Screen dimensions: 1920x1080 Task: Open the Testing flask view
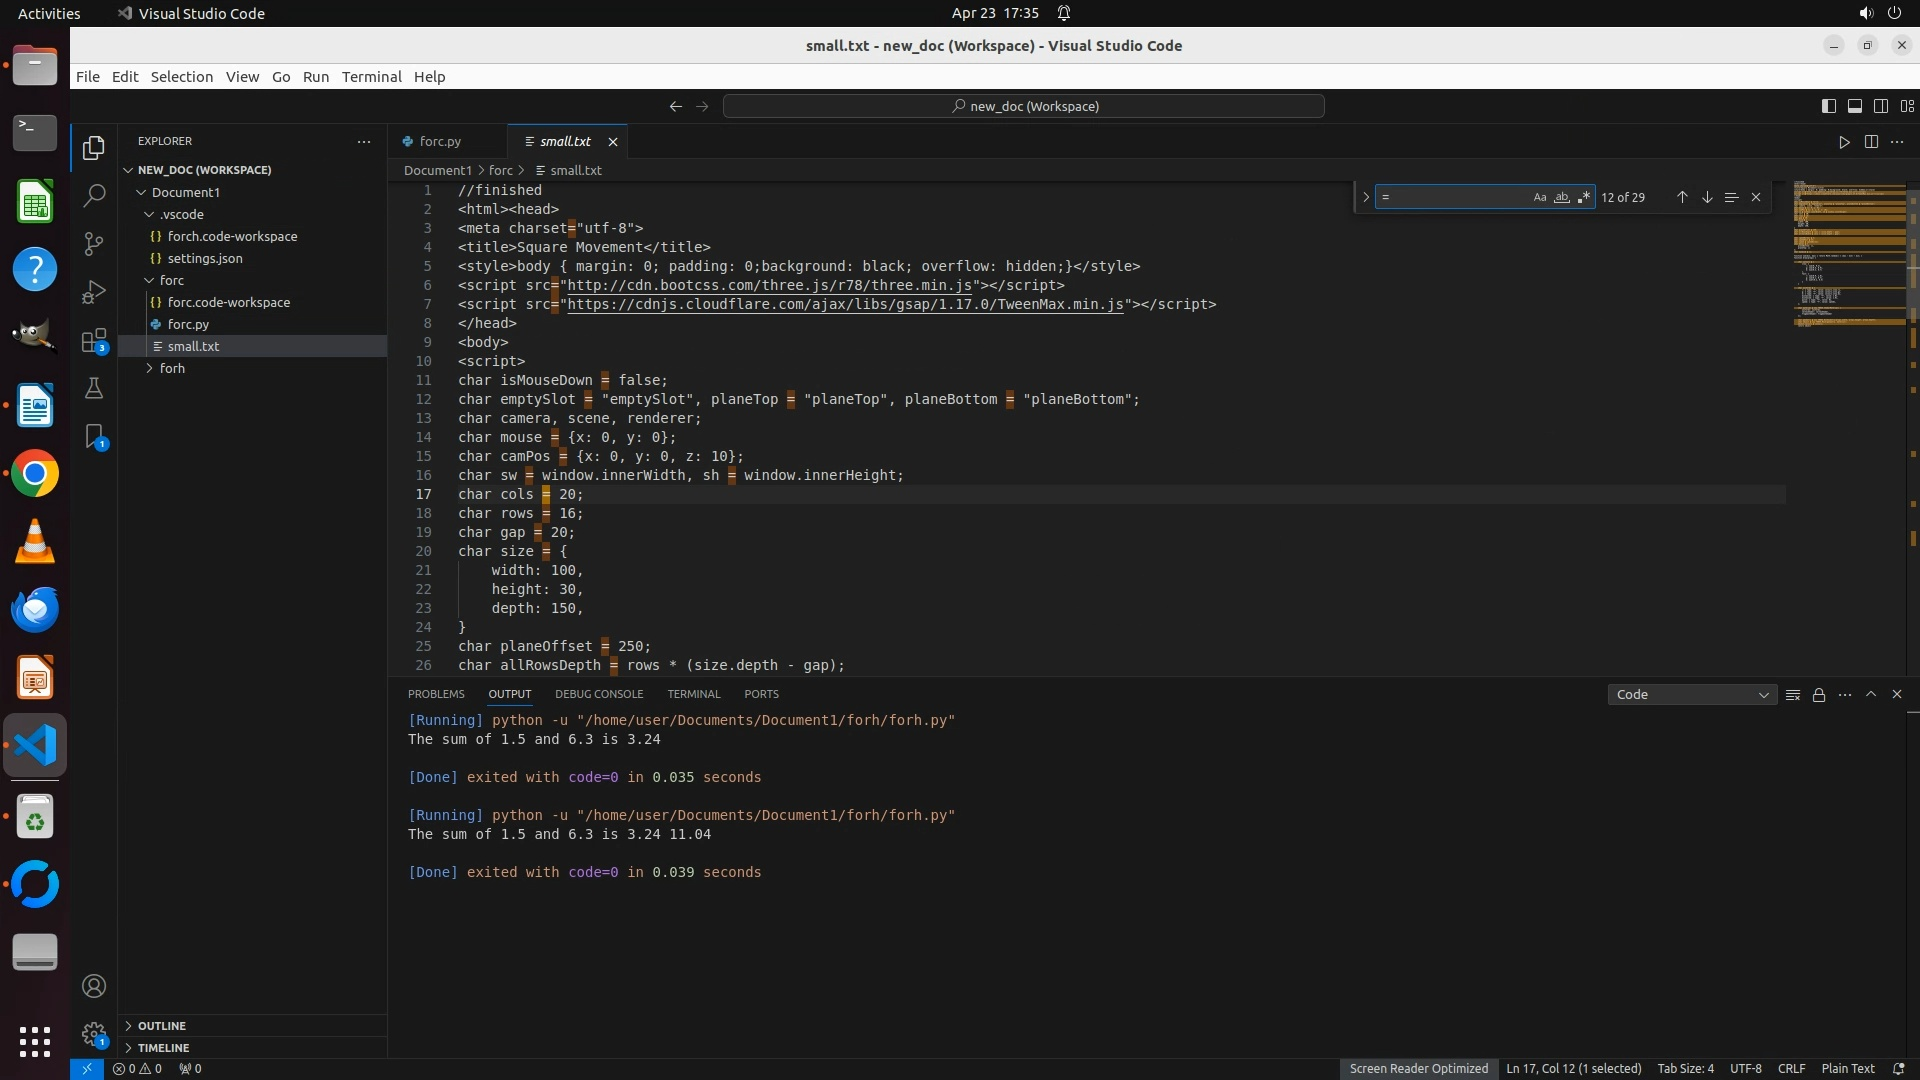tap(94, 388)
